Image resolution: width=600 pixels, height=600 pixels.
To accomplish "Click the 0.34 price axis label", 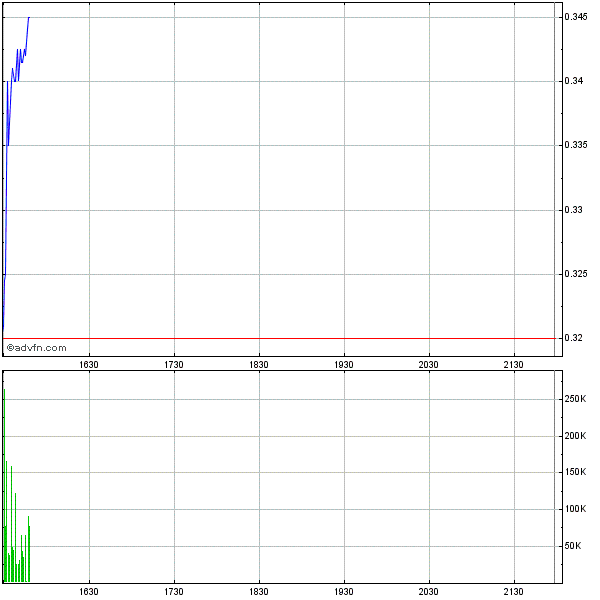I will point(573,81).
